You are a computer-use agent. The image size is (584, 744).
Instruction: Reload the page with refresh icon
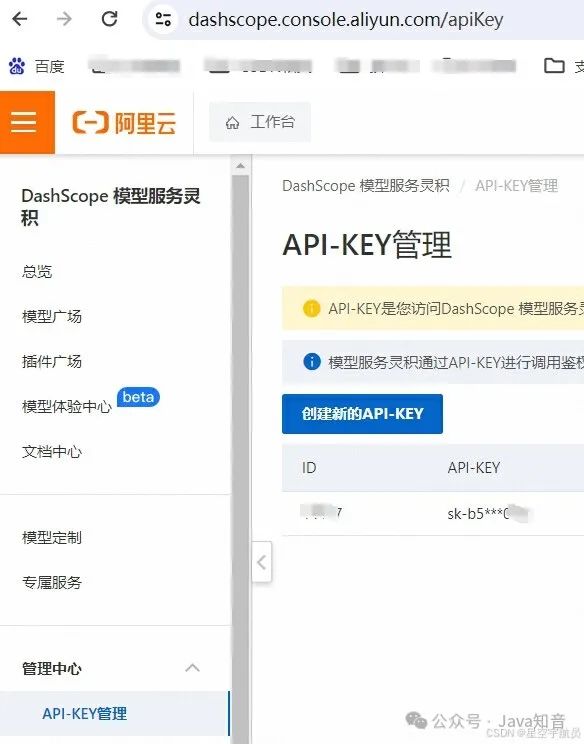point(110,19)
